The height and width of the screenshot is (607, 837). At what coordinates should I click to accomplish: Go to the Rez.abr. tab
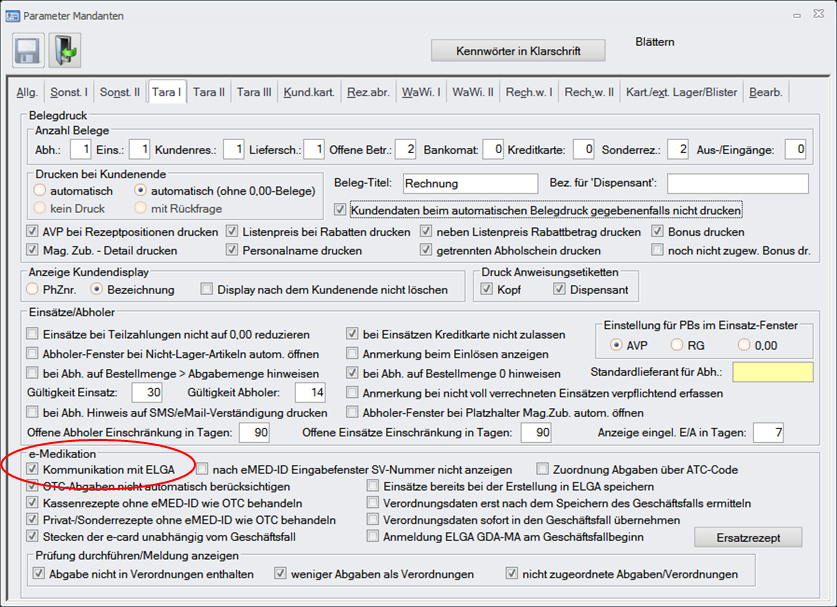click(x=367, y=92)
